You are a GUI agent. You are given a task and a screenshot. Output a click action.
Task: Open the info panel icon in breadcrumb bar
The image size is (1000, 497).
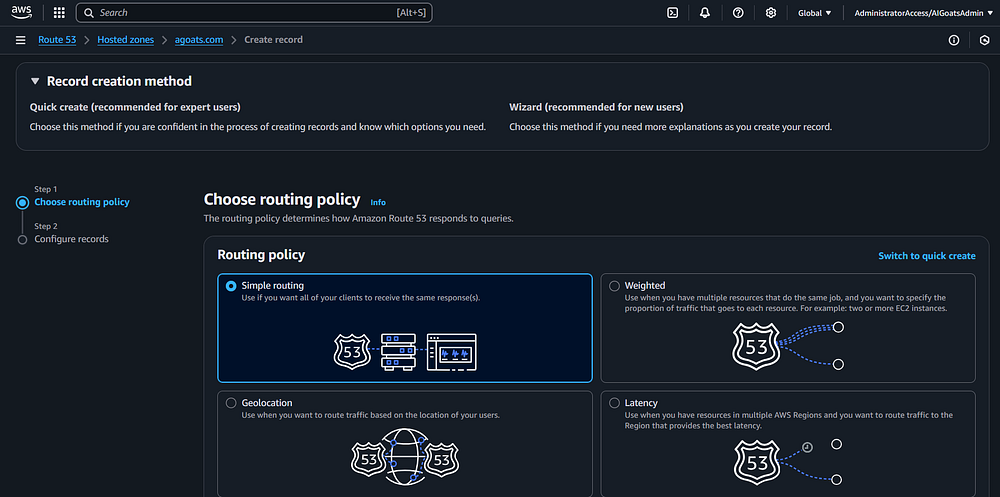point(953,40)
